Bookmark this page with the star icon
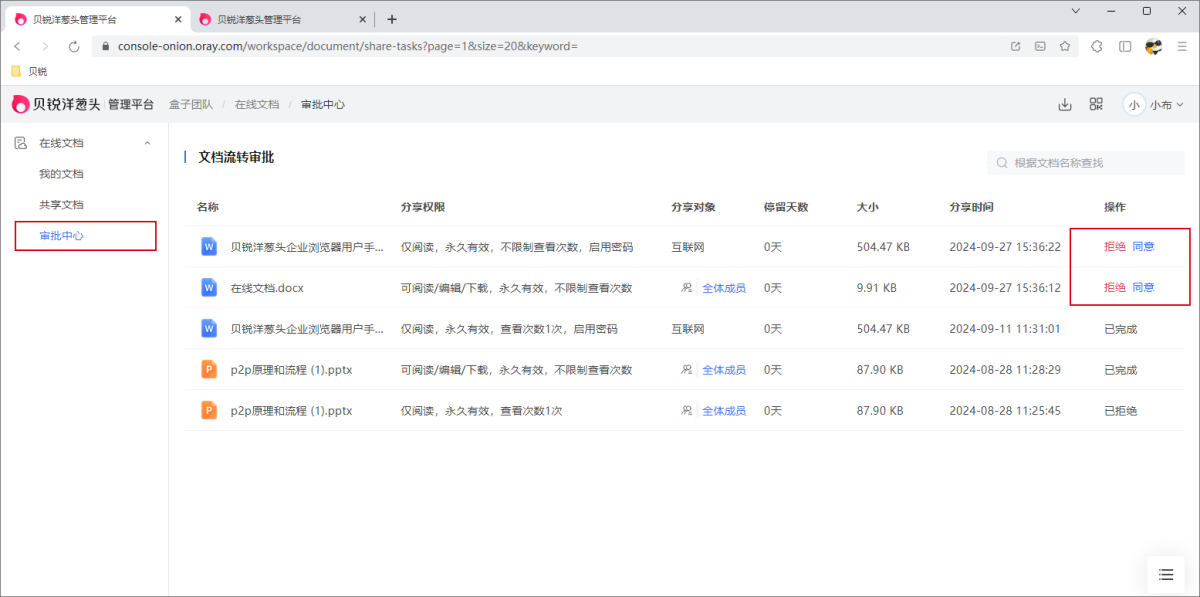The width and height of the screenshot is (1200, 597). [1065, 46]
